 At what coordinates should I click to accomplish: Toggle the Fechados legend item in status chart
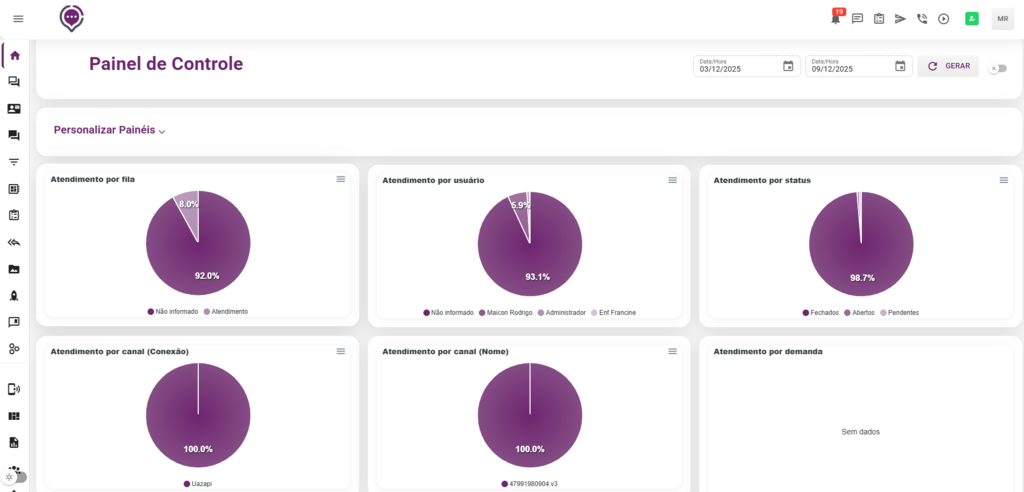point(820,312)
